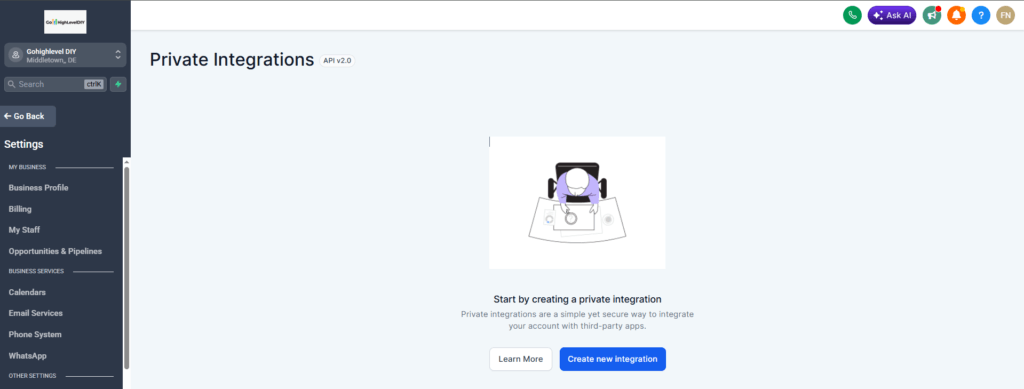This screenshot has height=389, width=1024.
Task: Click the green phone dialer icon
Action: click(852, 15)
